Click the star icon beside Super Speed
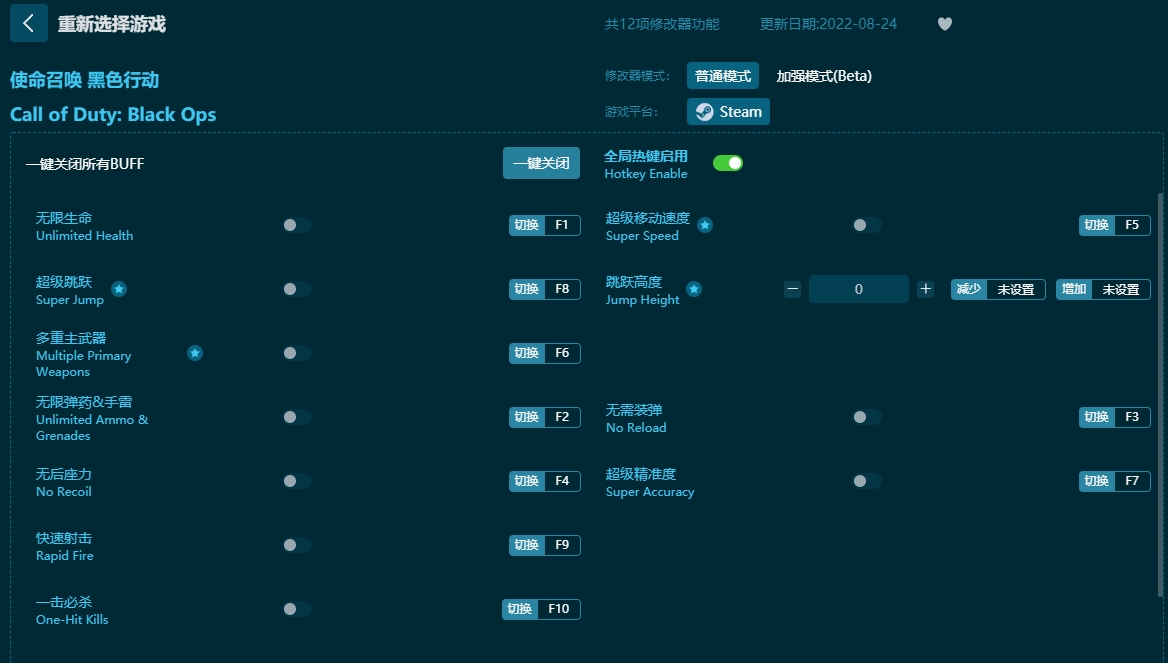Viewport: 1168px width, 663px height. point(705,225)
